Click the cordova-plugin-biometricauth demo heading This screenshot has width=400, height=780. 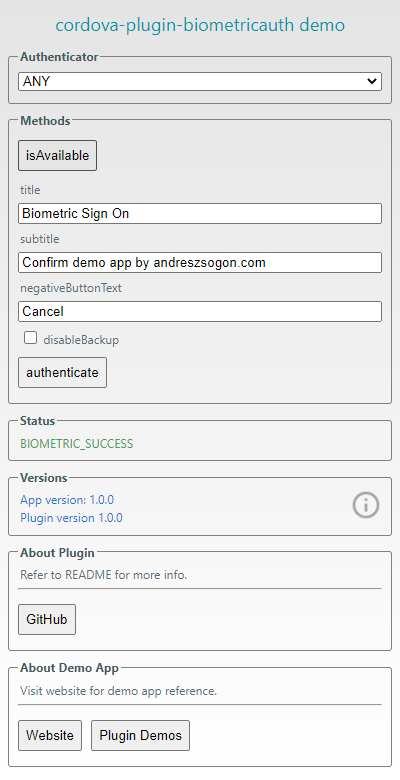click(x=200, y=25)
